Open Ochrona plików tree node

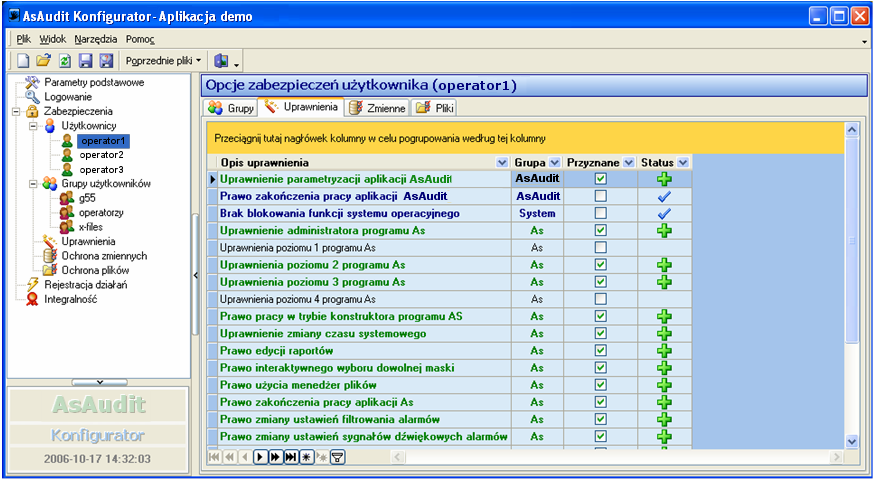(95, 271)
